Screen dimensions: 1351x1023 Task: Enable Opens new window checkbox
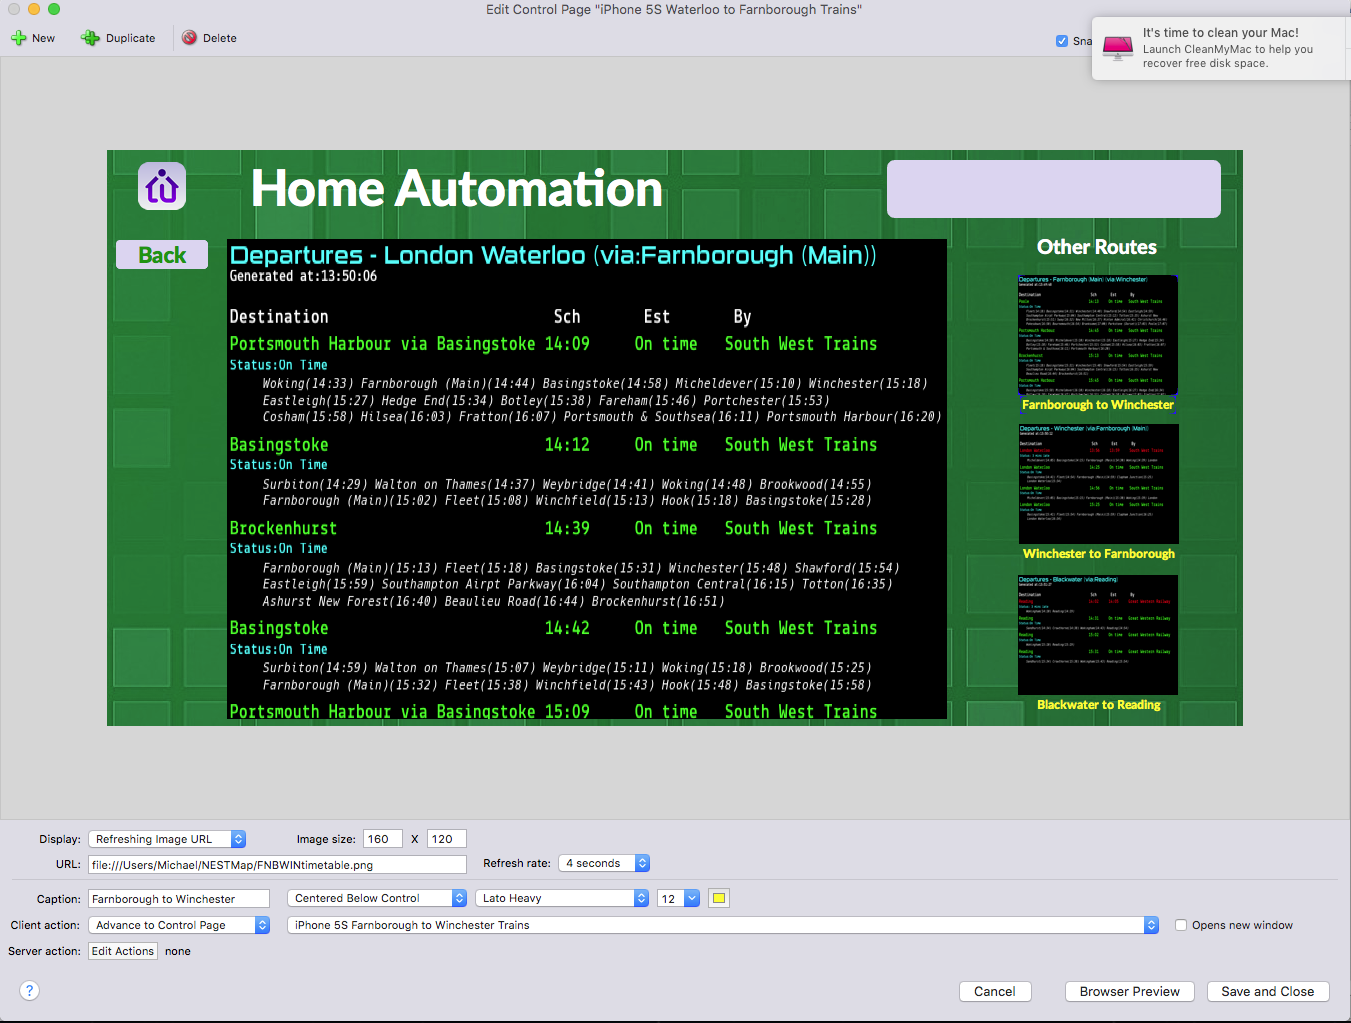(1181, 925)
